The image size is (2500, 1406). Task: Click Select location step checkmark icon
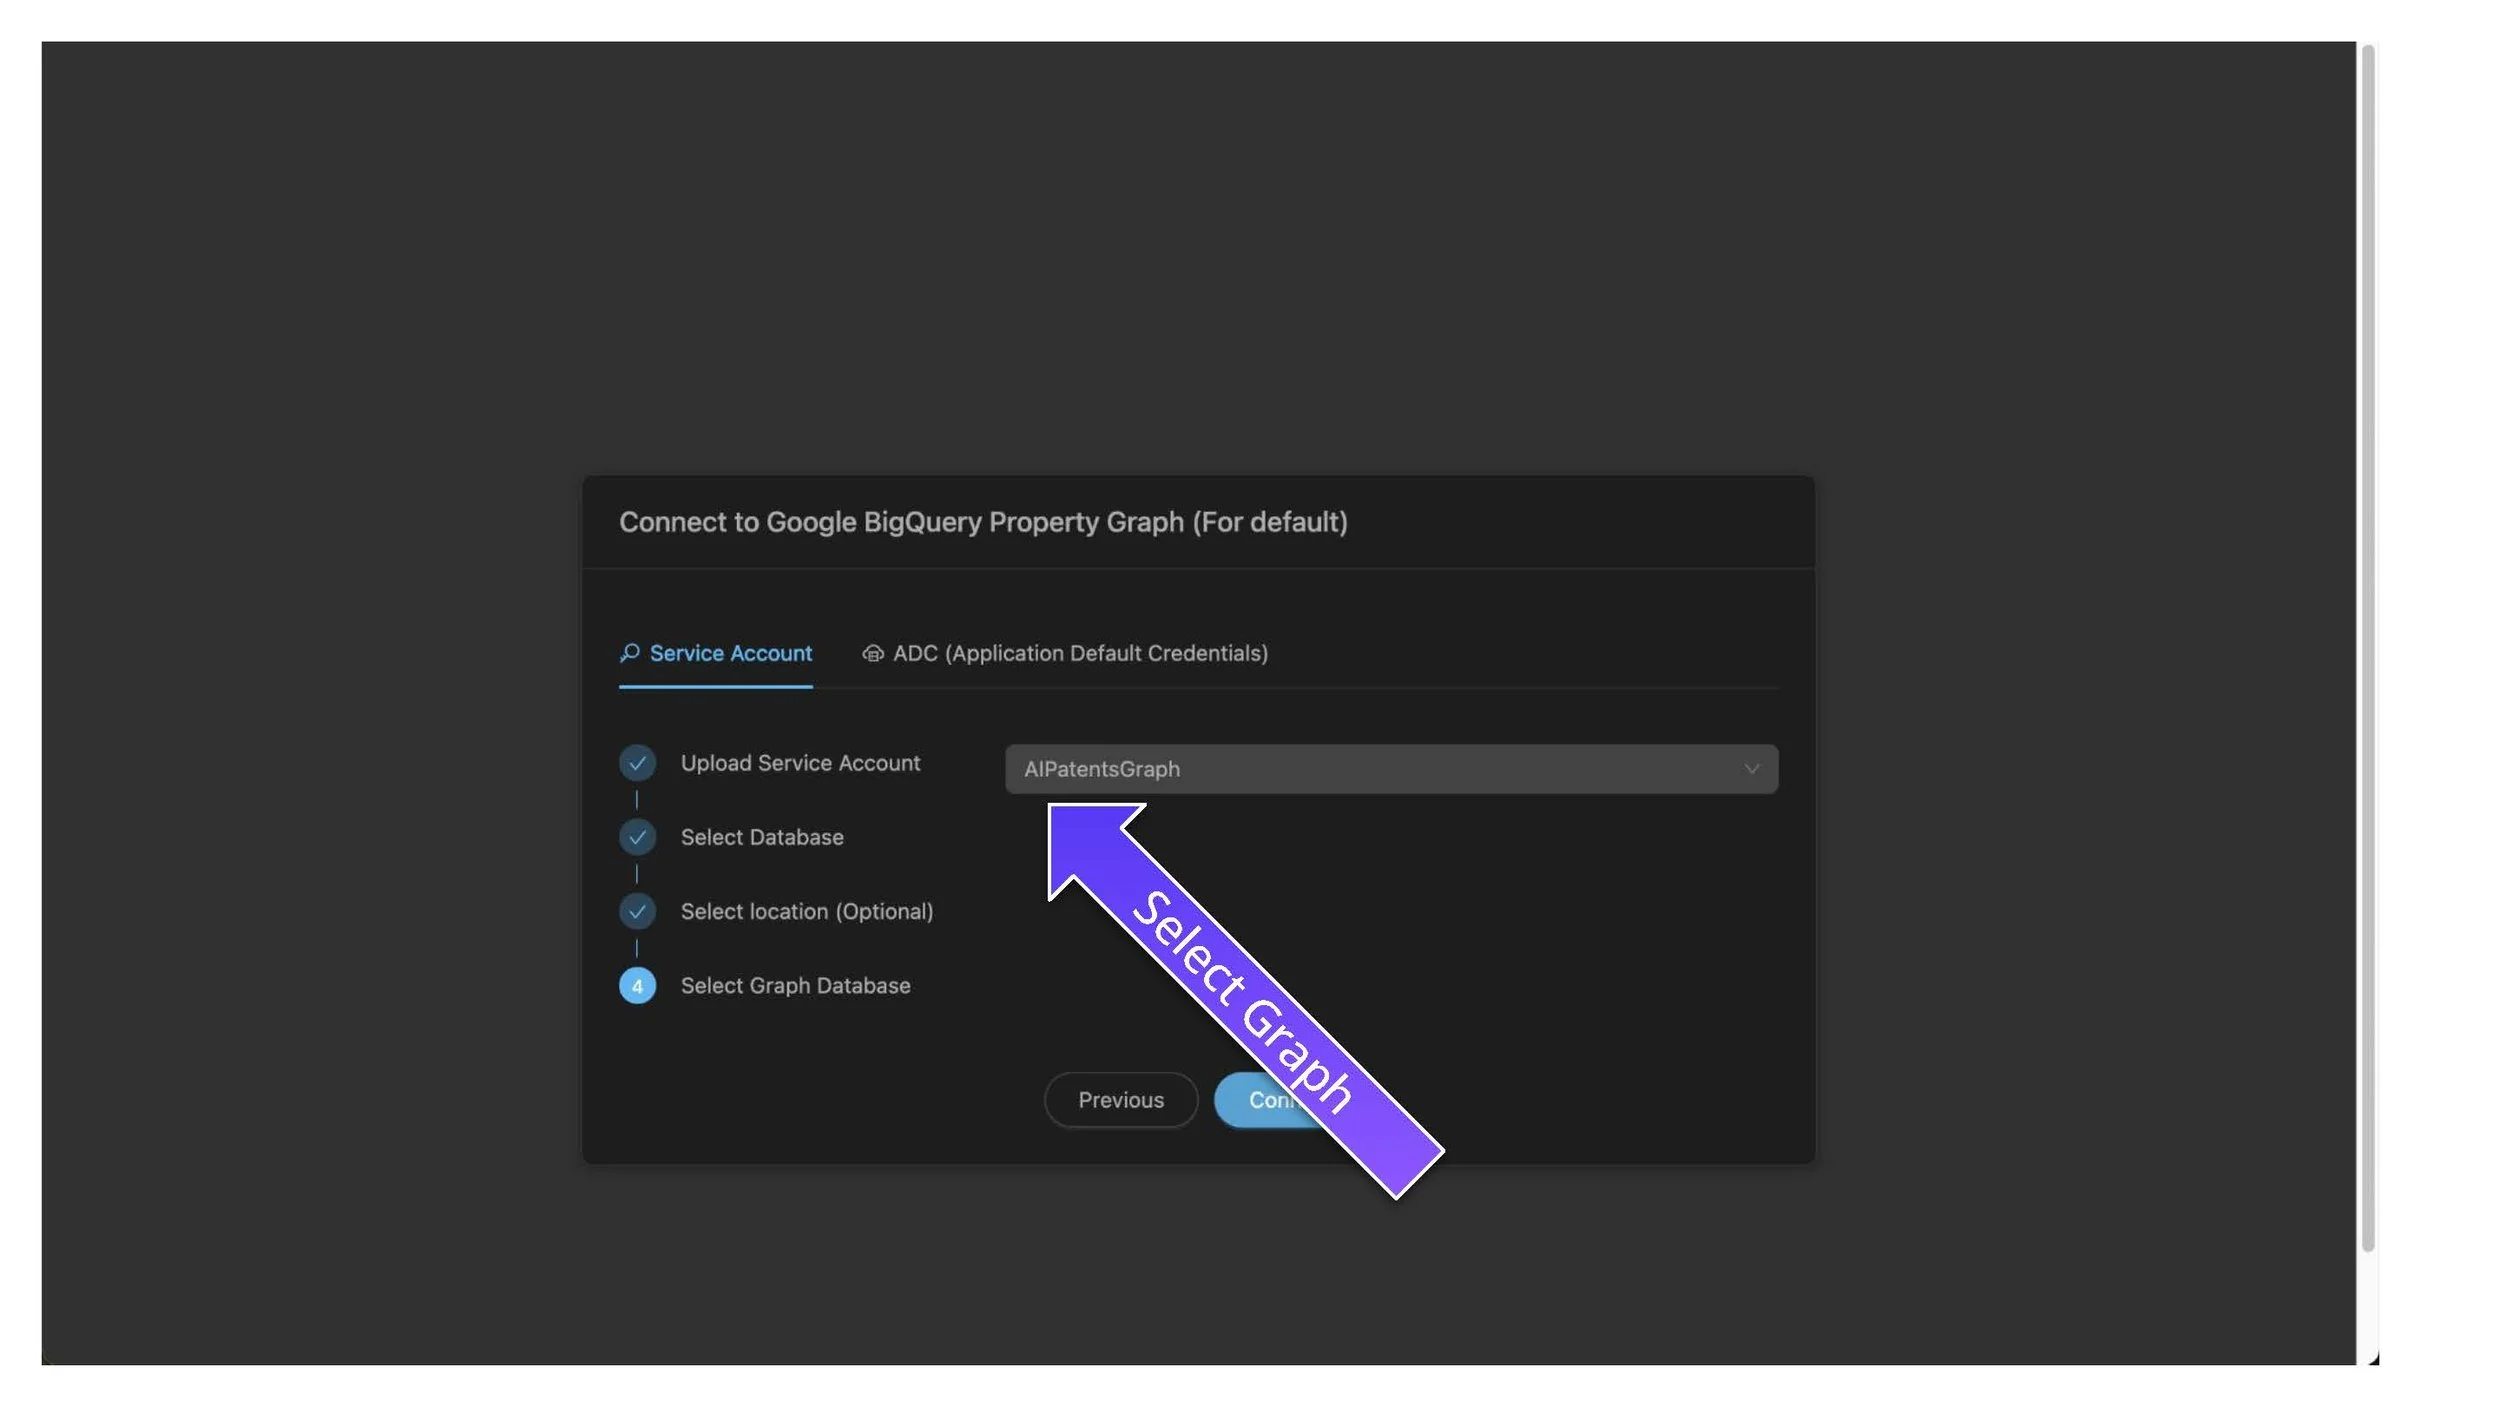[637, 911]
